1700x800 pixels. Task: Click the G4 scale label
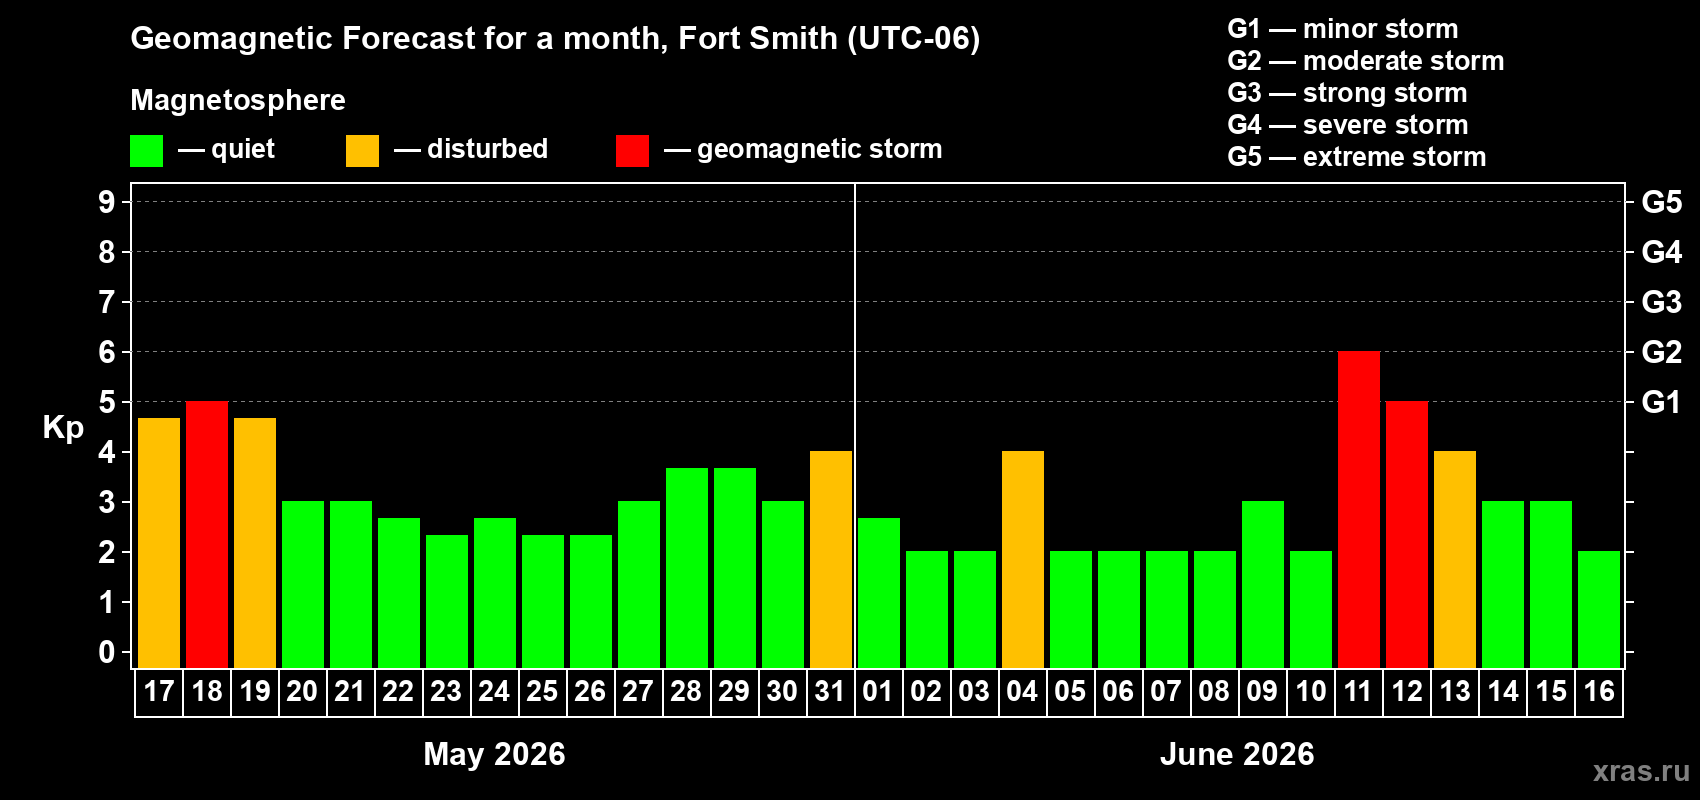1662,252
